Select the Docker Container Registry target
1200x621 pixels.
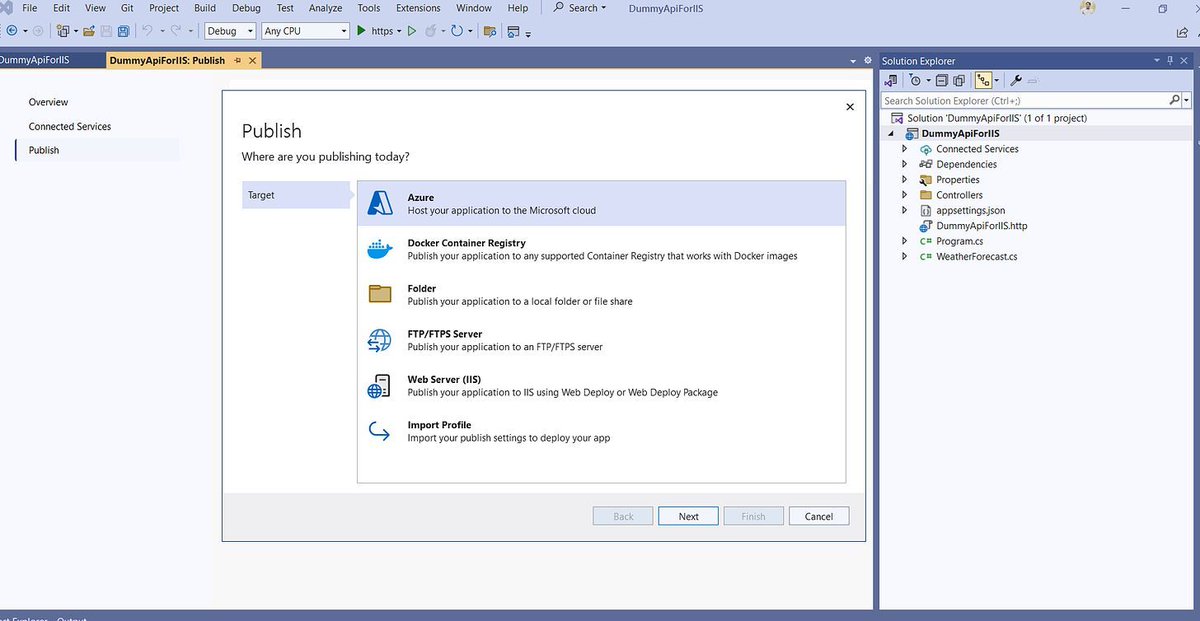(602, 250)
